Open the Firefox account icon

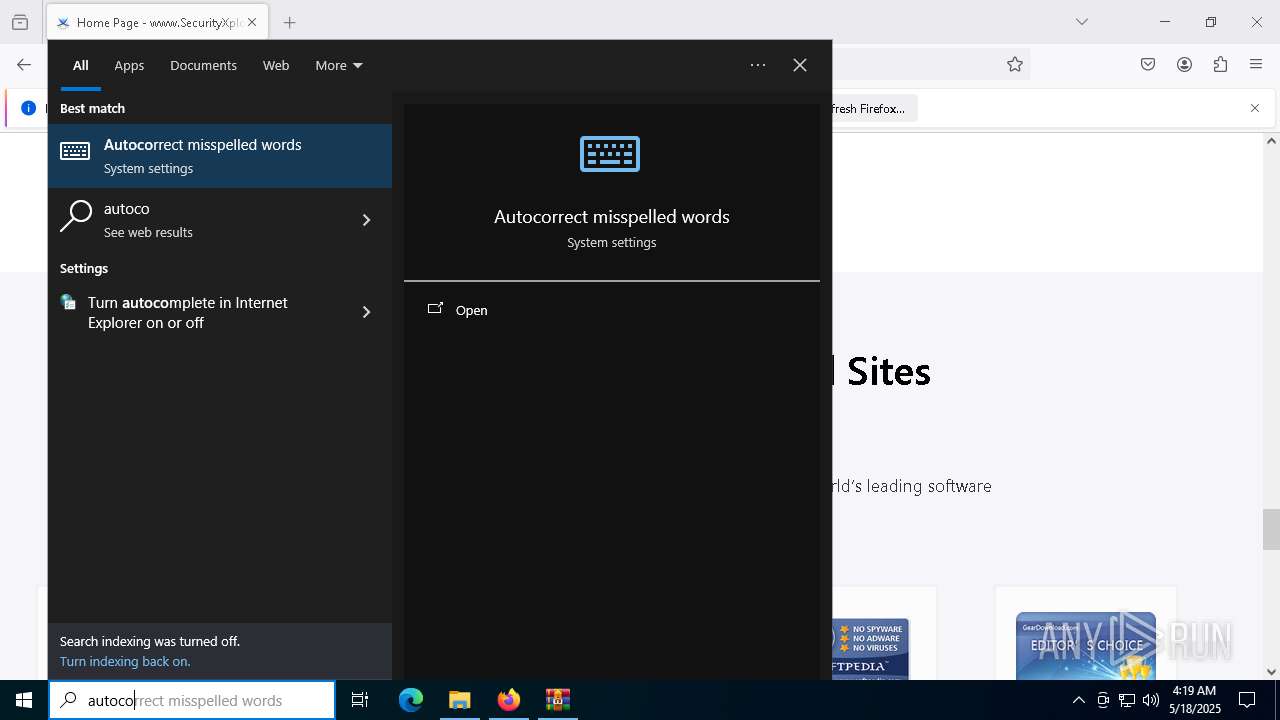(x=1184, y=64)
